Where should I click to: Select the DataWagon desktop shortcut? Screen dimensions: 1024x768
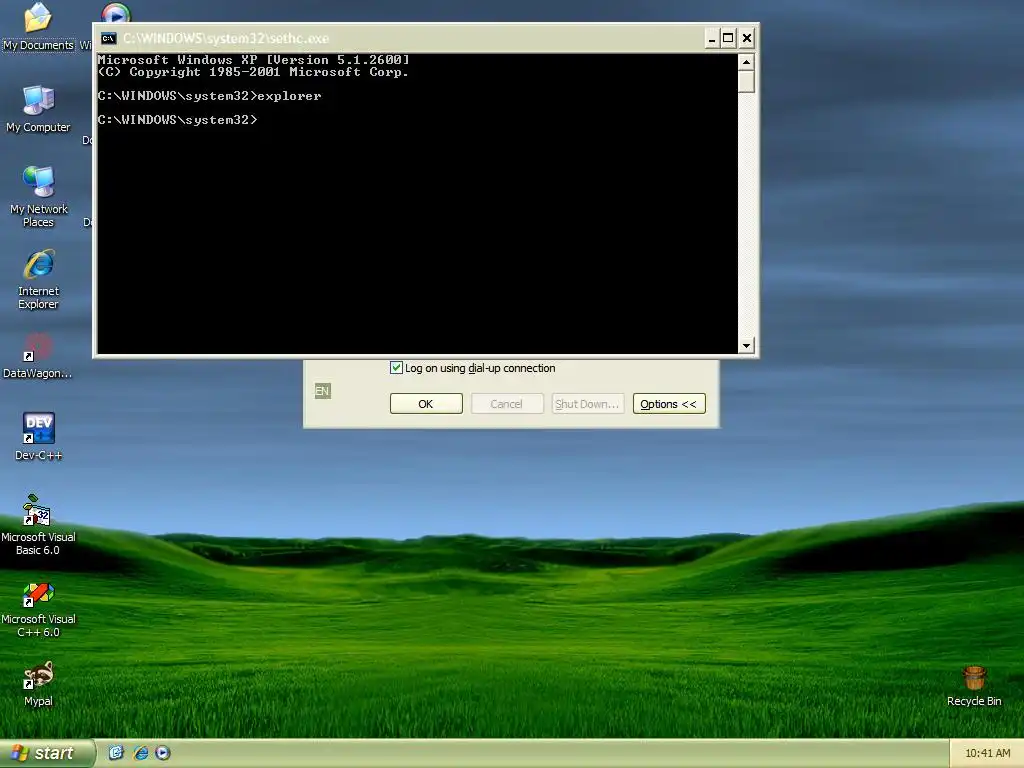coord(37,357)
